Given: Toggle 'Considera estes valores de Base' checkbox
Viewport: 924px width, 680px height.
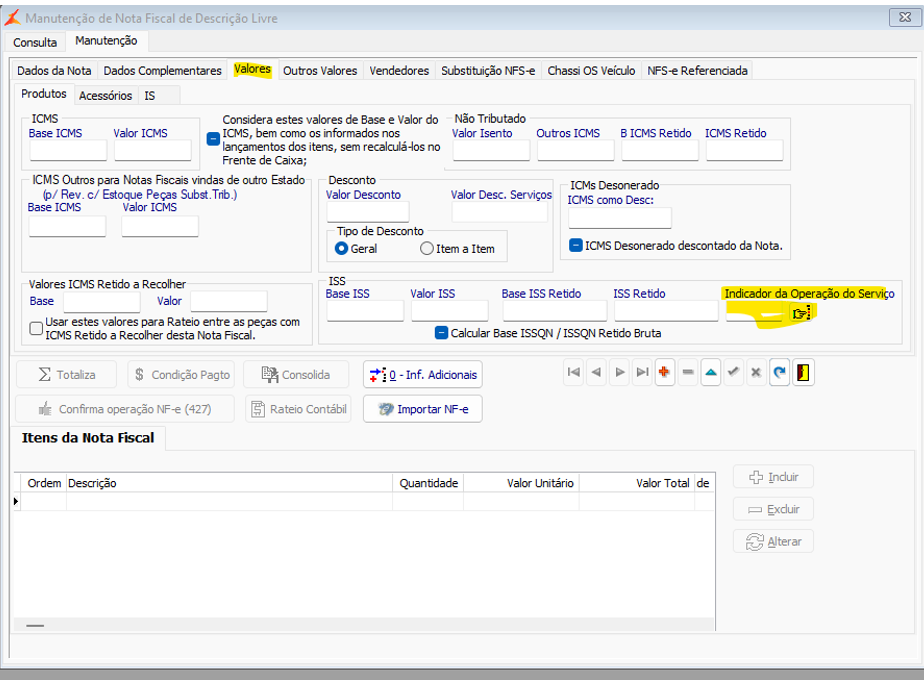Looking at the screenshot, I should point(213,139).
